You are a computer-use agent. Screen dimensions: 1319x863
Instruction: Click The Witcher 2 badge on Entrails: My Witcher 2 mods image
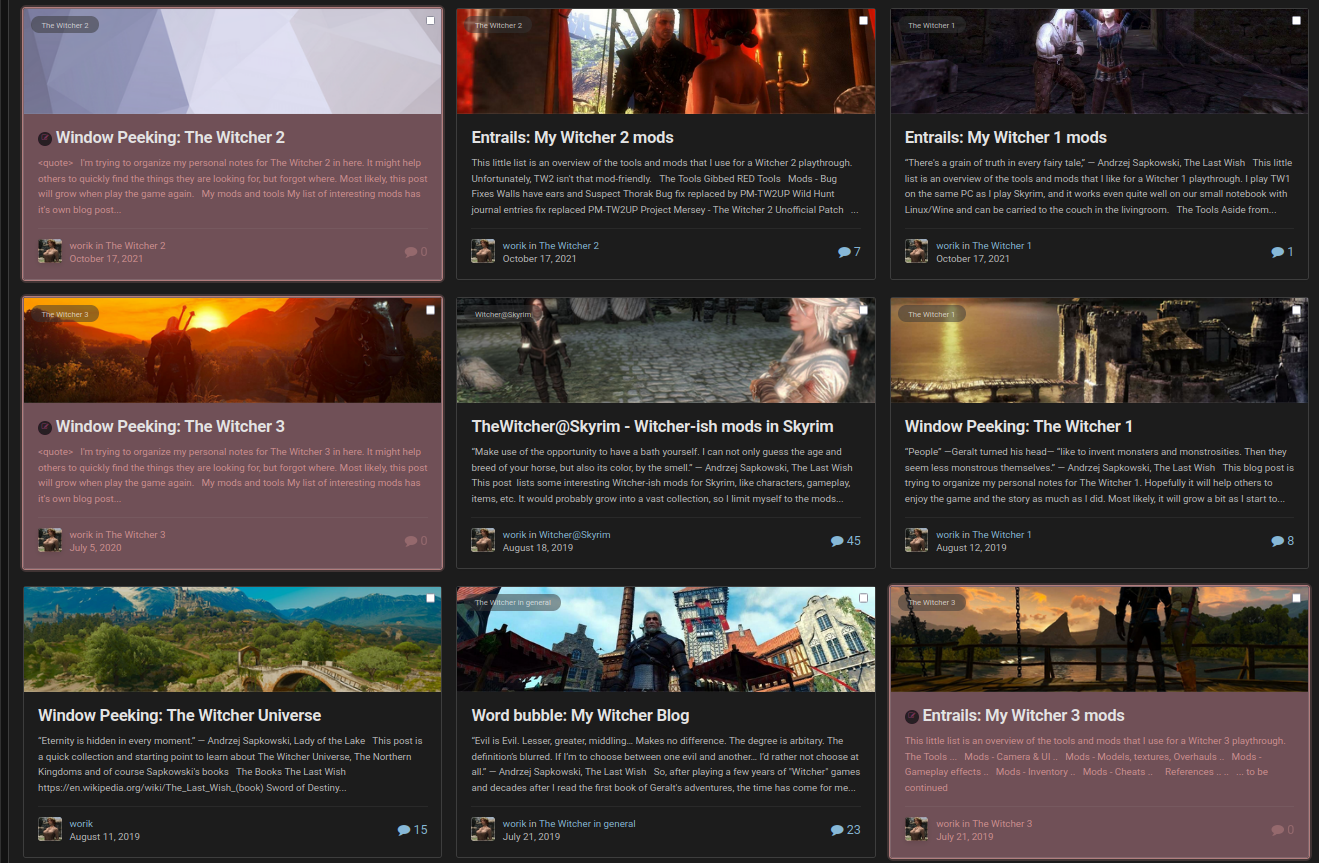(x=498, y=25)
